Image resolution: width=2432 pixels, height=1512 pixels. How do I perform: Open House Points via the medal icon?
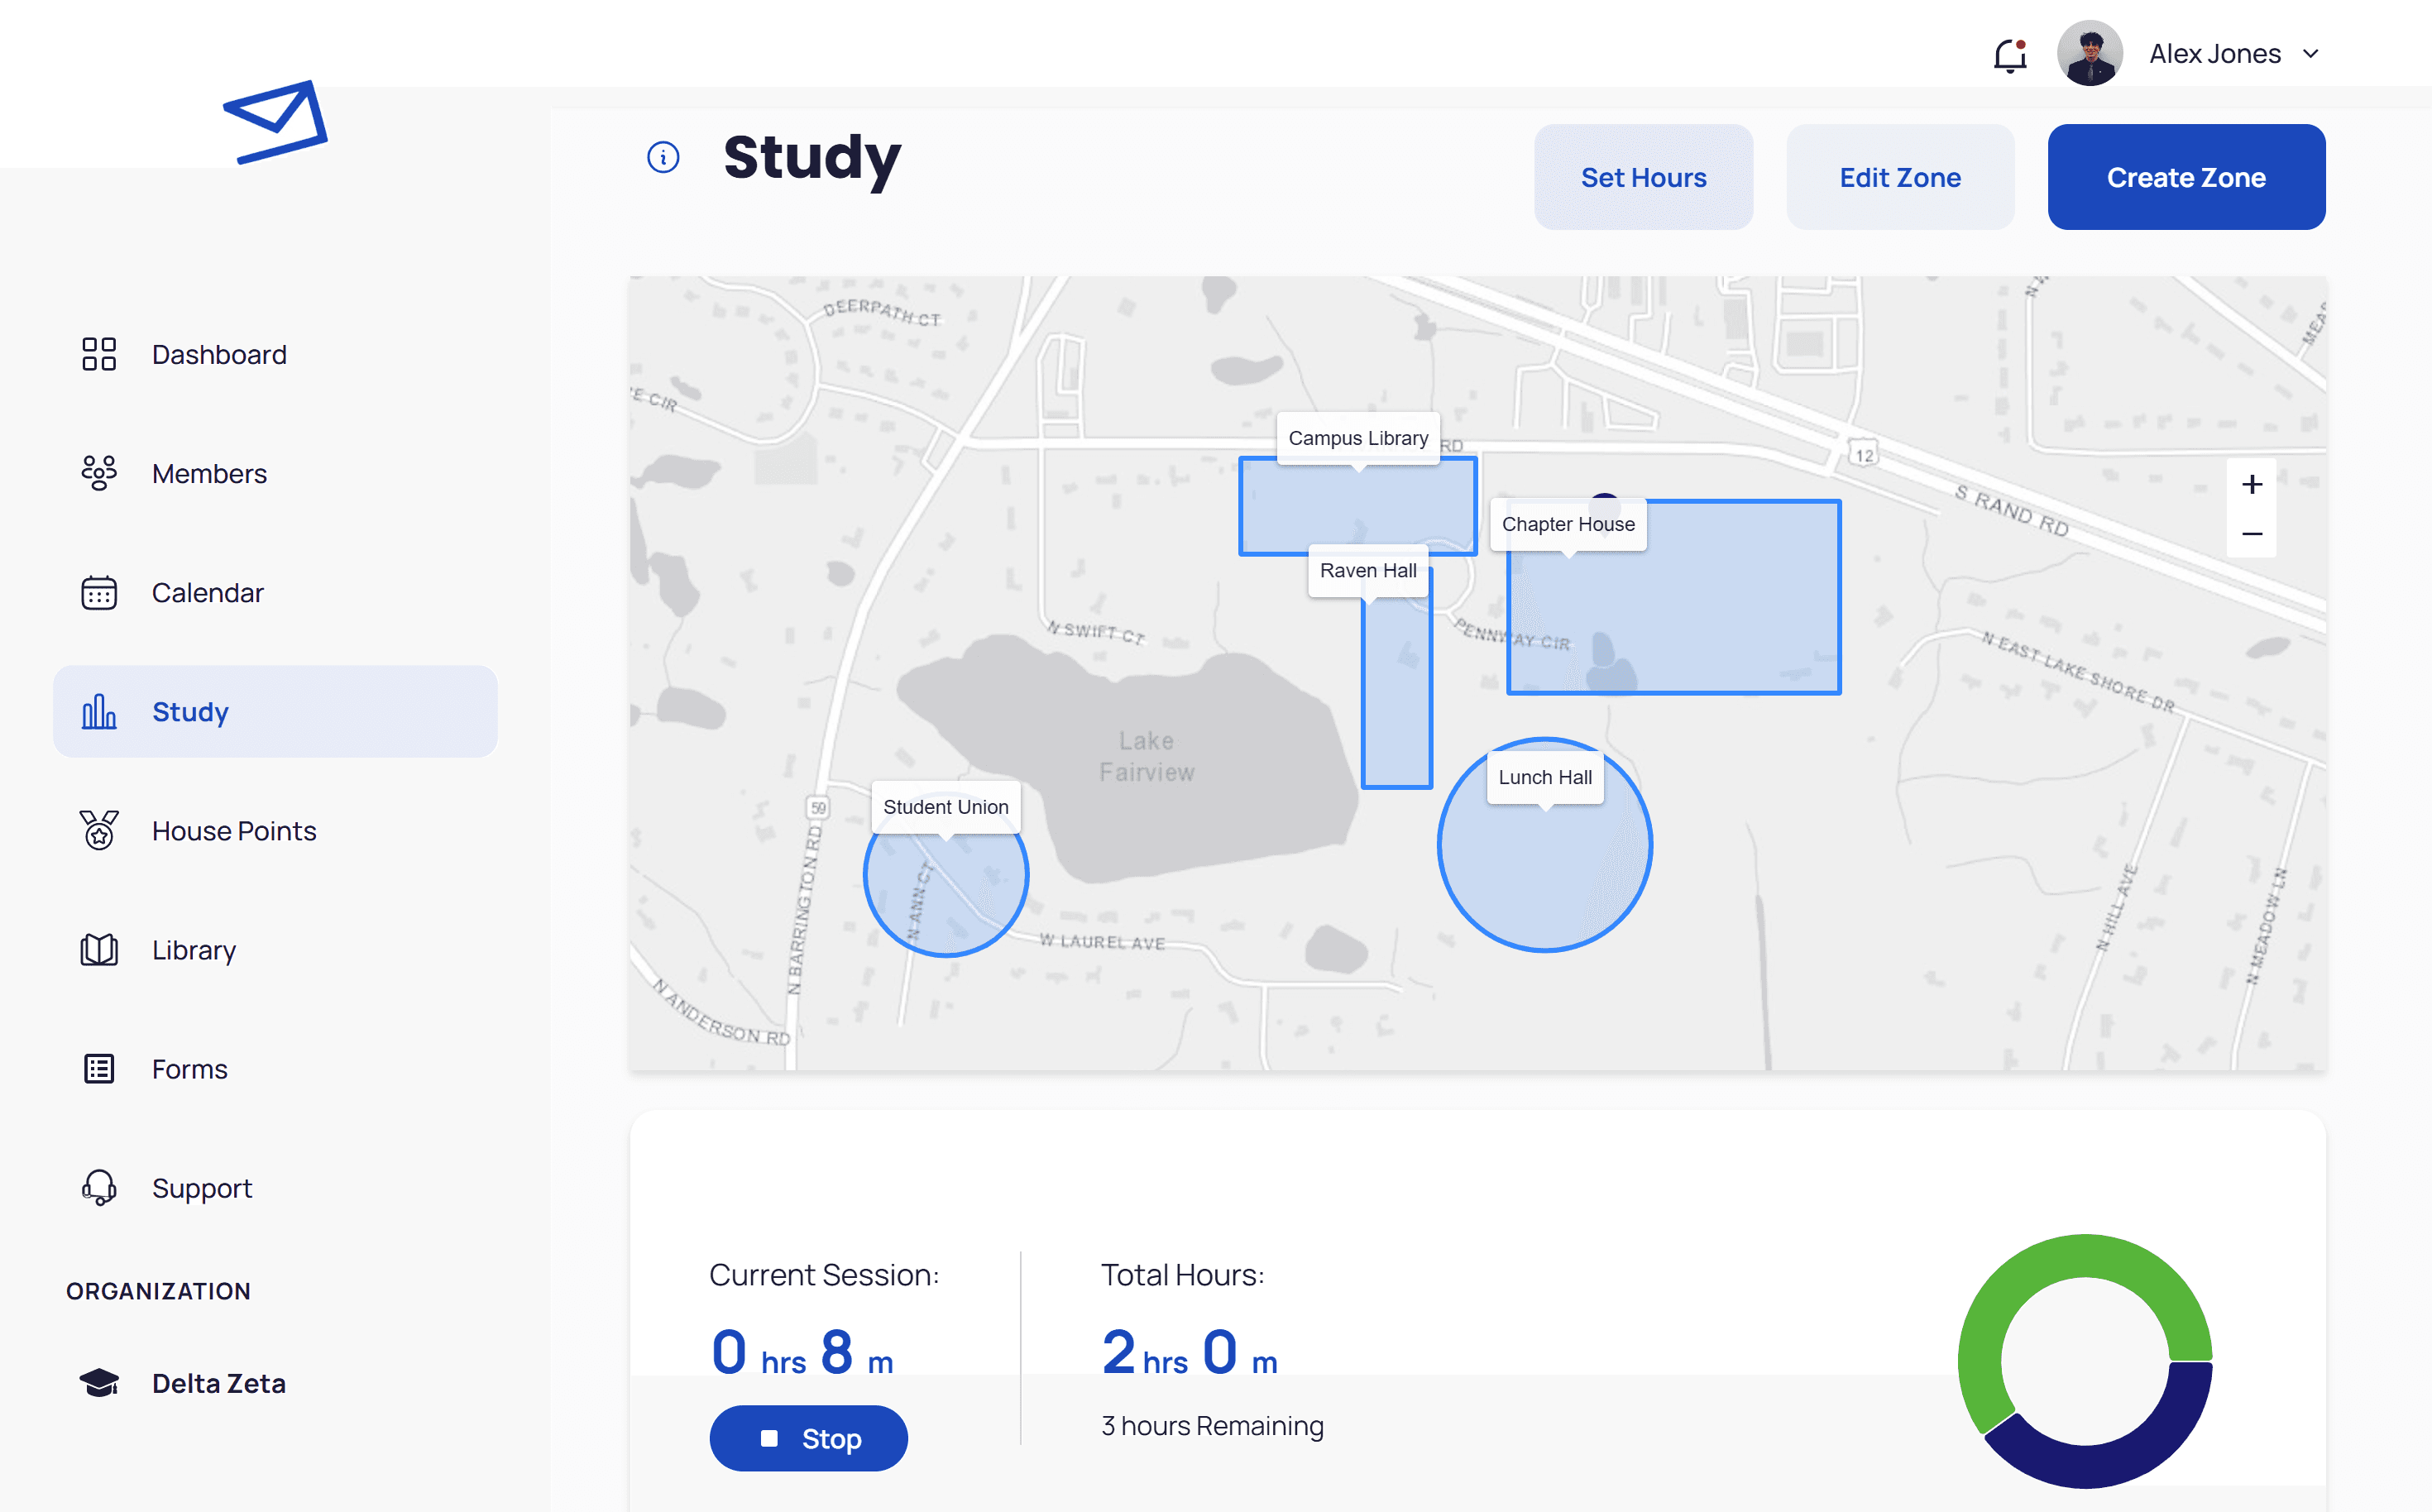click(x=98, y=830)
